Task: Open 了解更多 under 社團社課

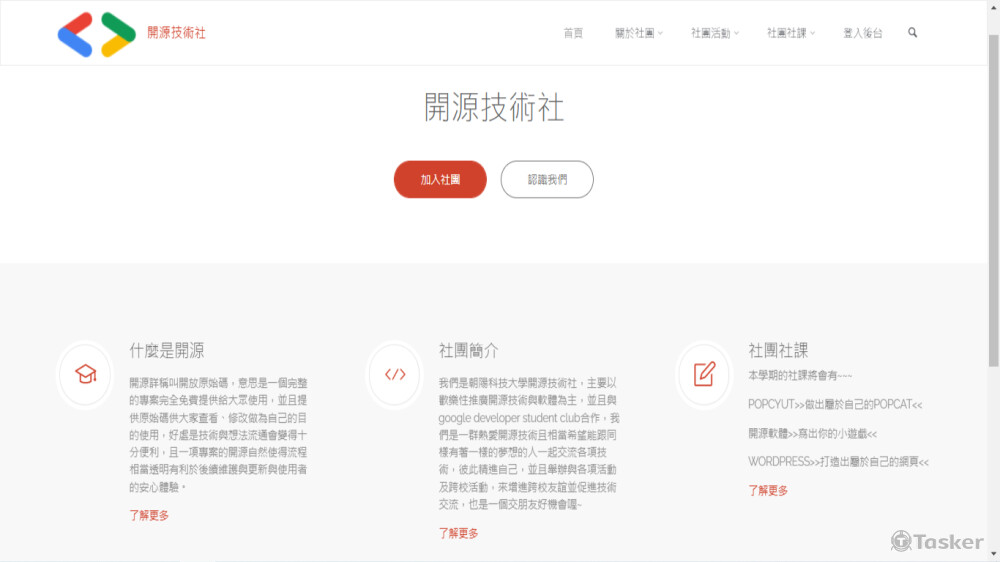Action: [768, 490]
